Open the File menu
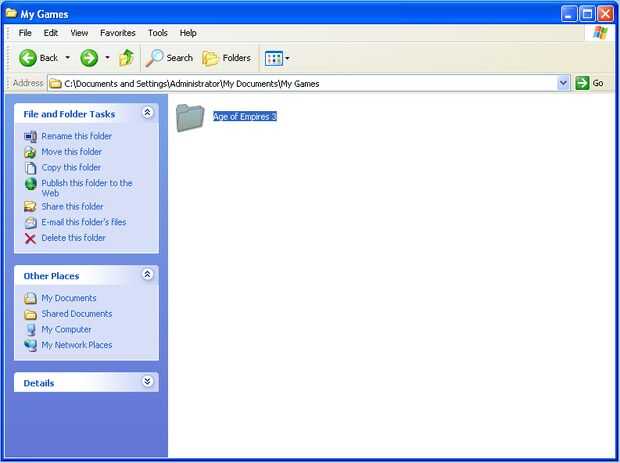This screenshot has width=620, height=463. point(25,33)
